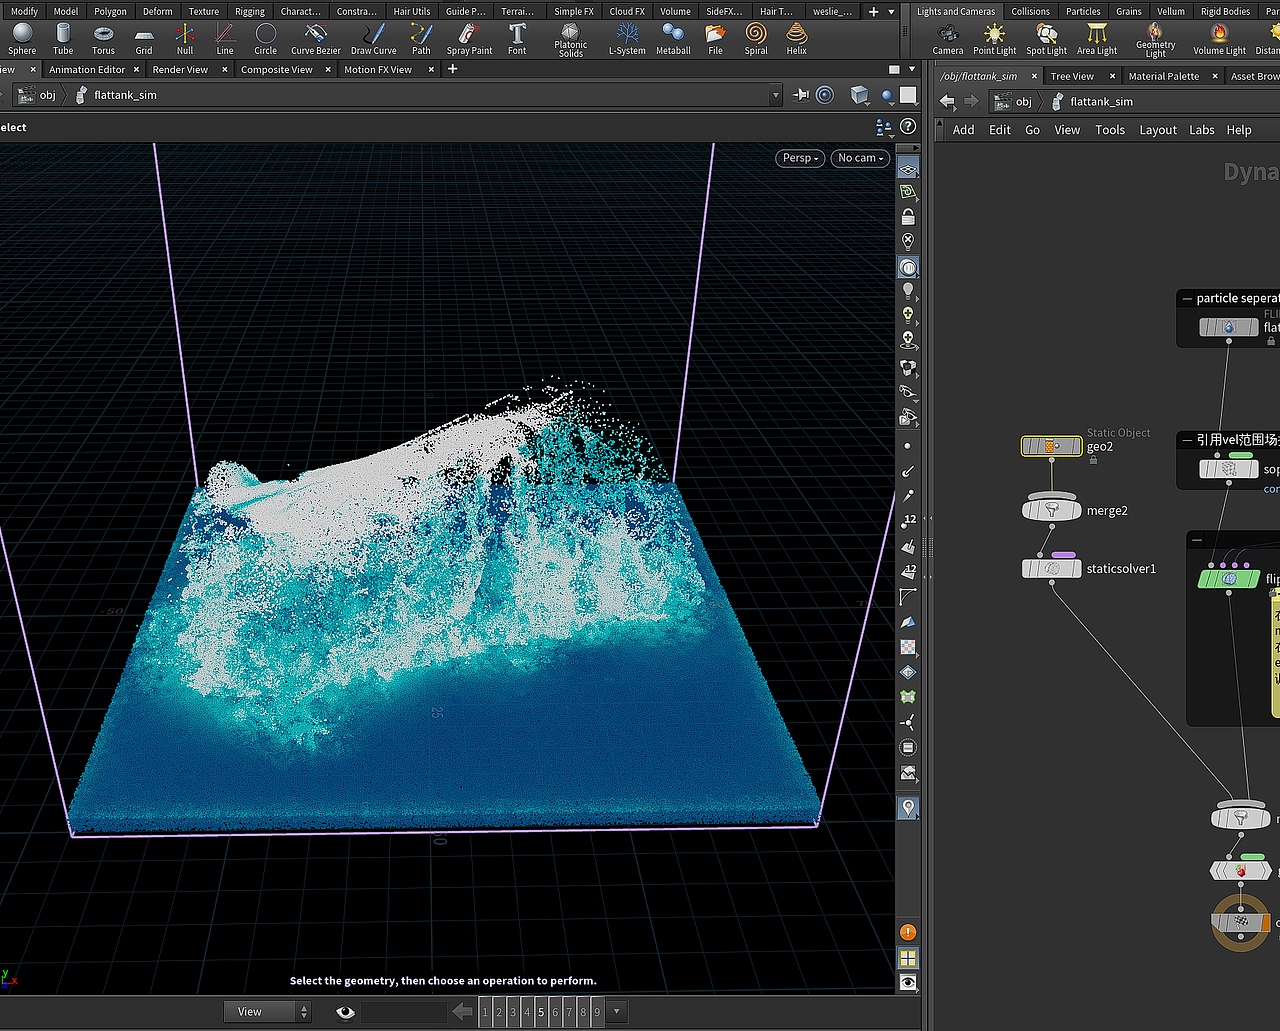The image size is (1280, 1031).
Task: Open the View selector at the bottom toolbar
Action: point(252,1011)
